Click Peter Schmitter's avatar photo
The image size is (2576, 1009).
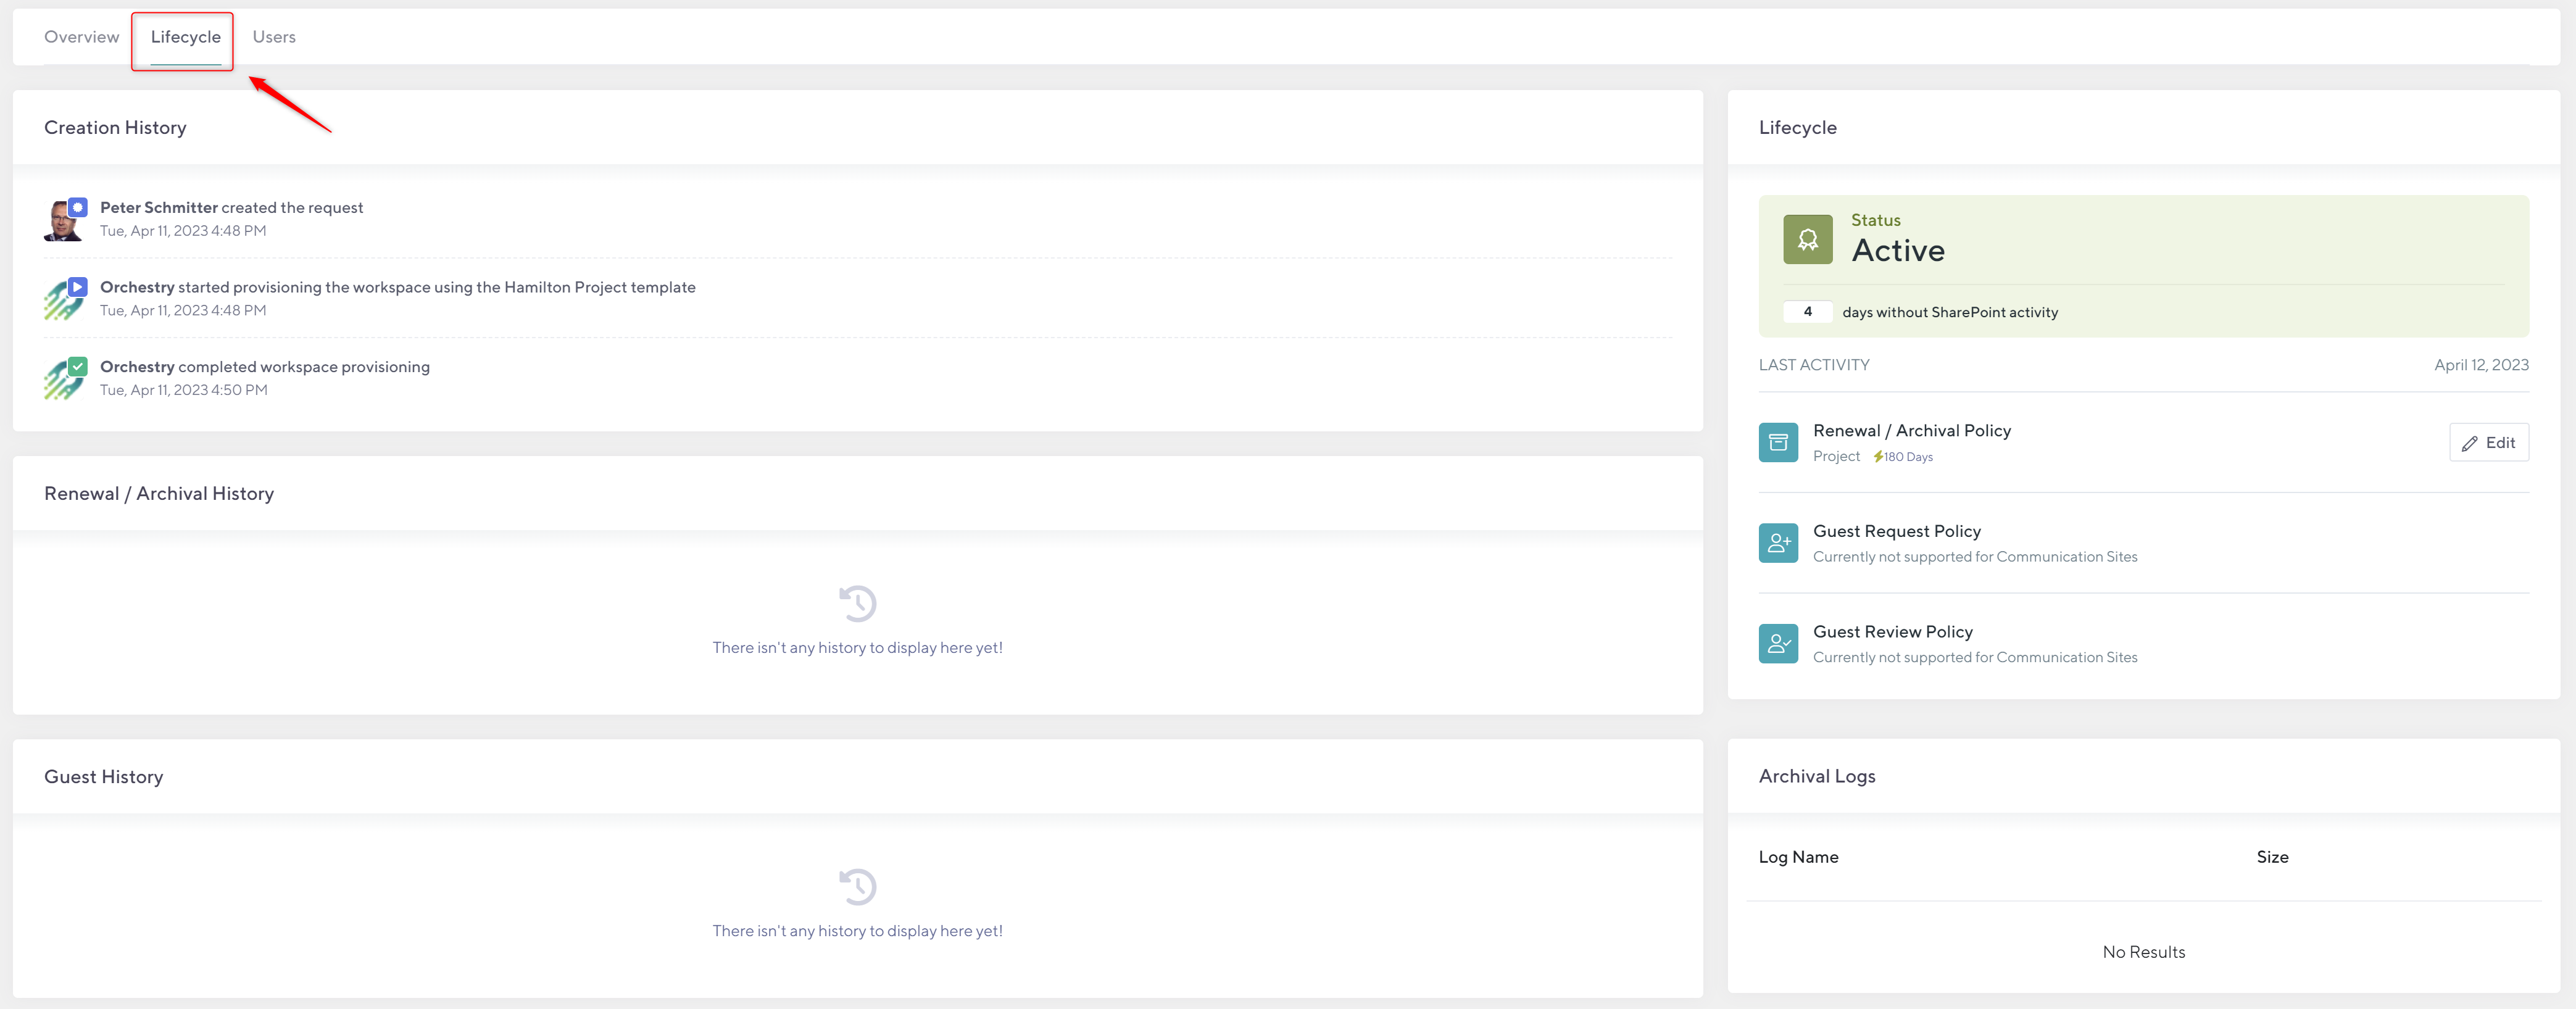click(63, 220)
